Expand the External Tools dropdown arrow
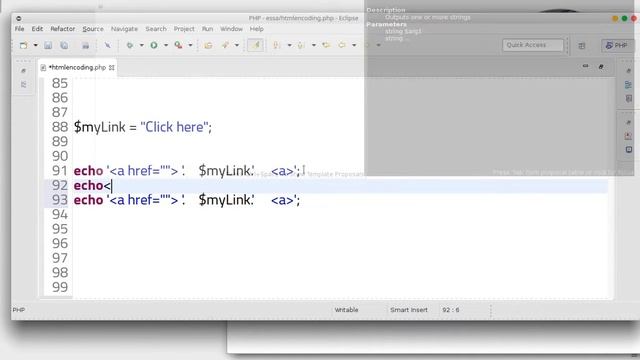The width and height of the screenshot is (640, 360). pos(190,45)
